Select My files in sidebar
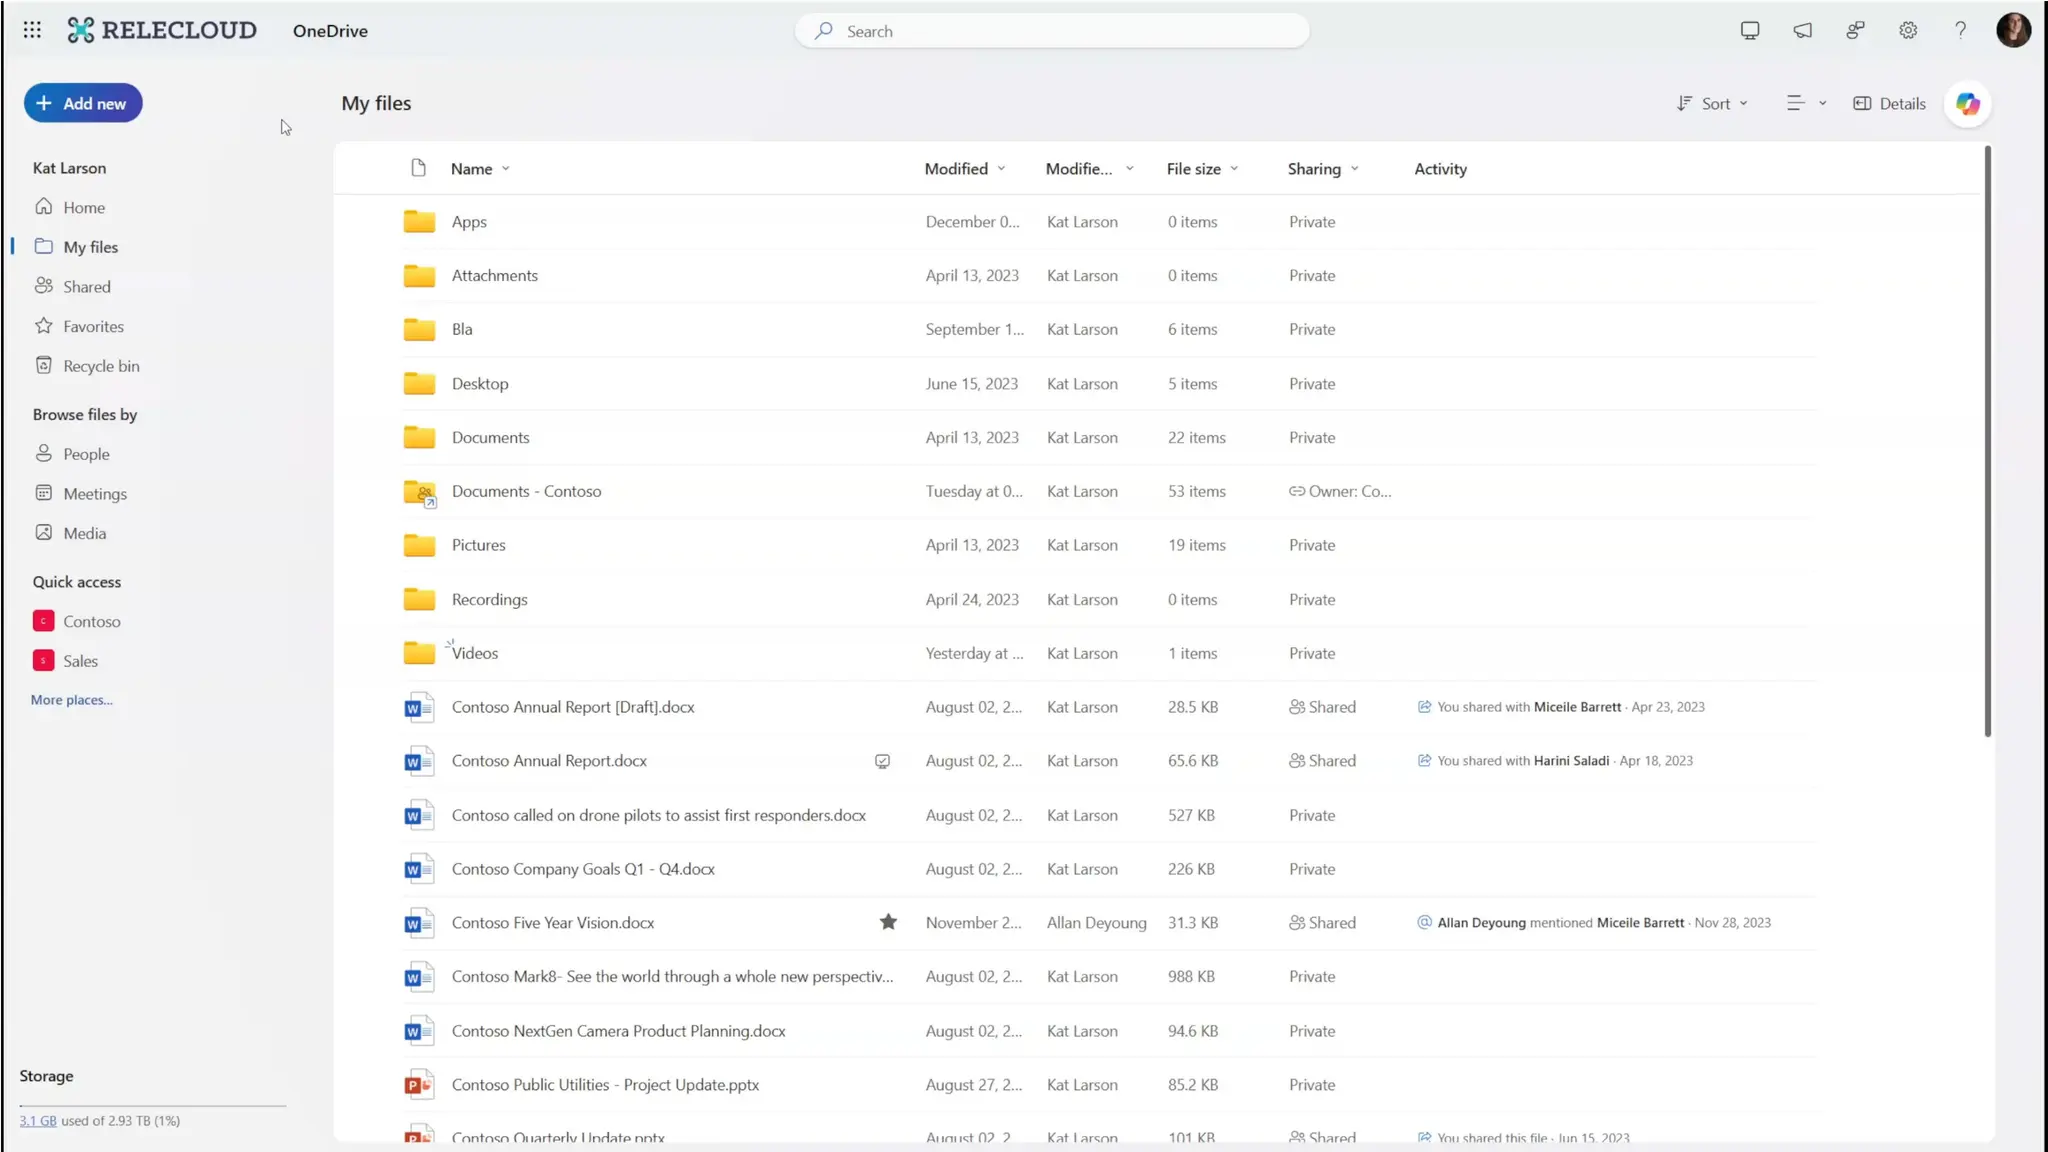Screen dimensions: 2048x1152 coord(90,247)
